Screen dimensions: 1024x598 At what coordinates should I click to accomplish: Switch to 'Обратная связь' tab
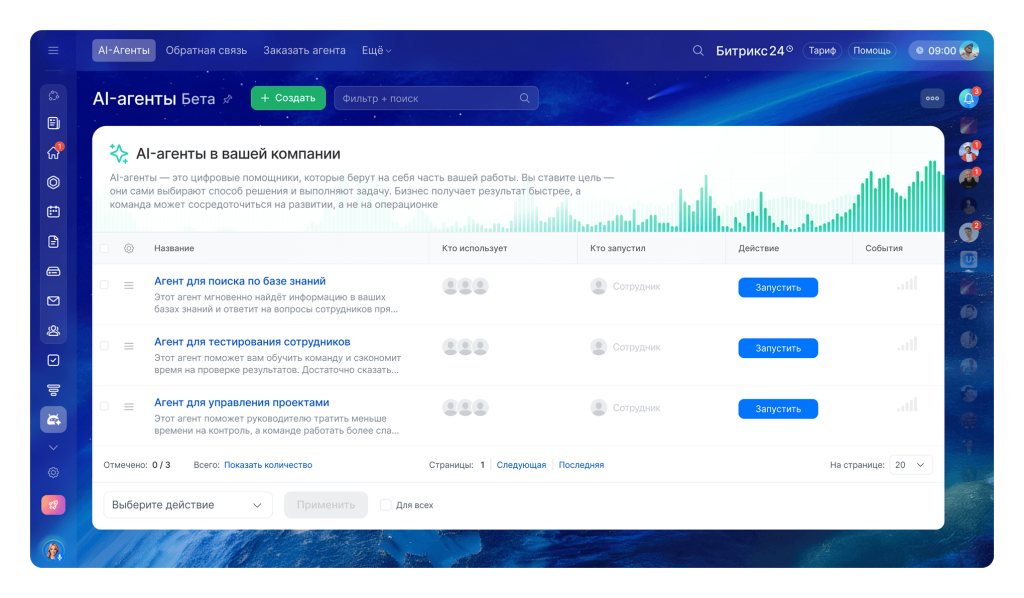[206, 50]
